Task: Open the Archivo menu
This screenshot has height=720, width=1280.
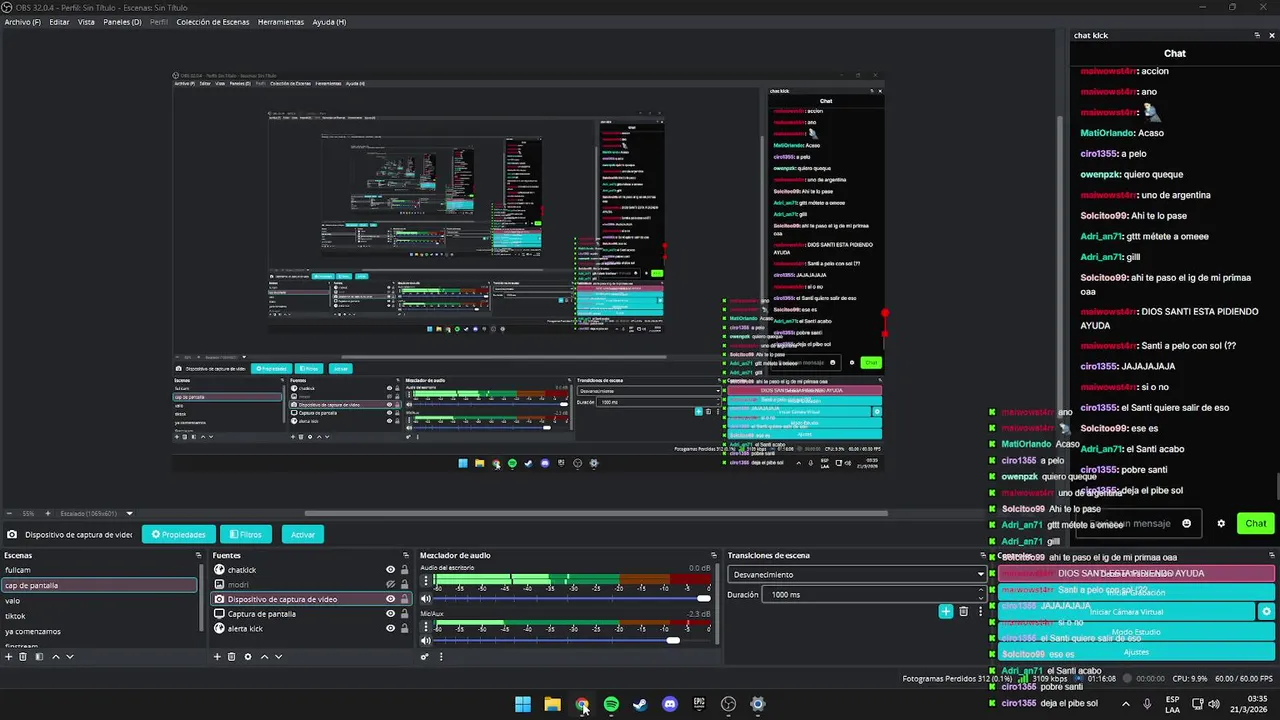Action: [x=23, y=22]
